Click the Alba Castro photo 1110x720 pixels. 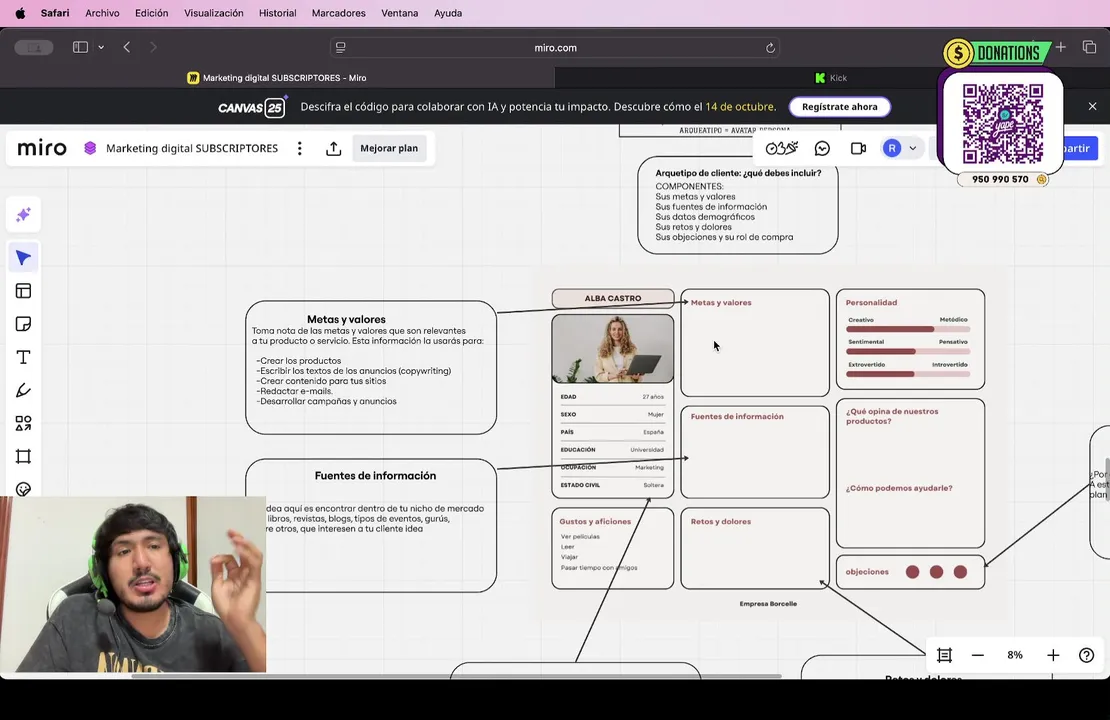click(x=612, y=348)
